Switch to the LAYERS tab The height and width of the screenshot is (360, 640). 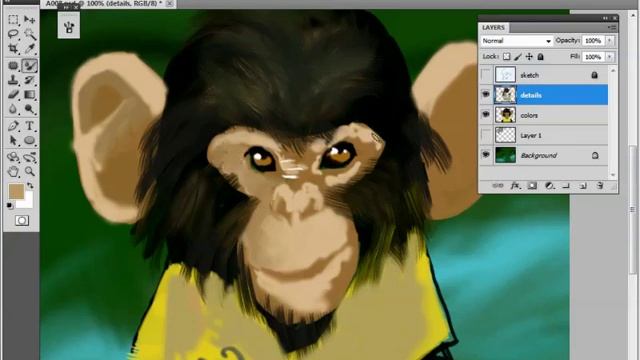[493, 27]
